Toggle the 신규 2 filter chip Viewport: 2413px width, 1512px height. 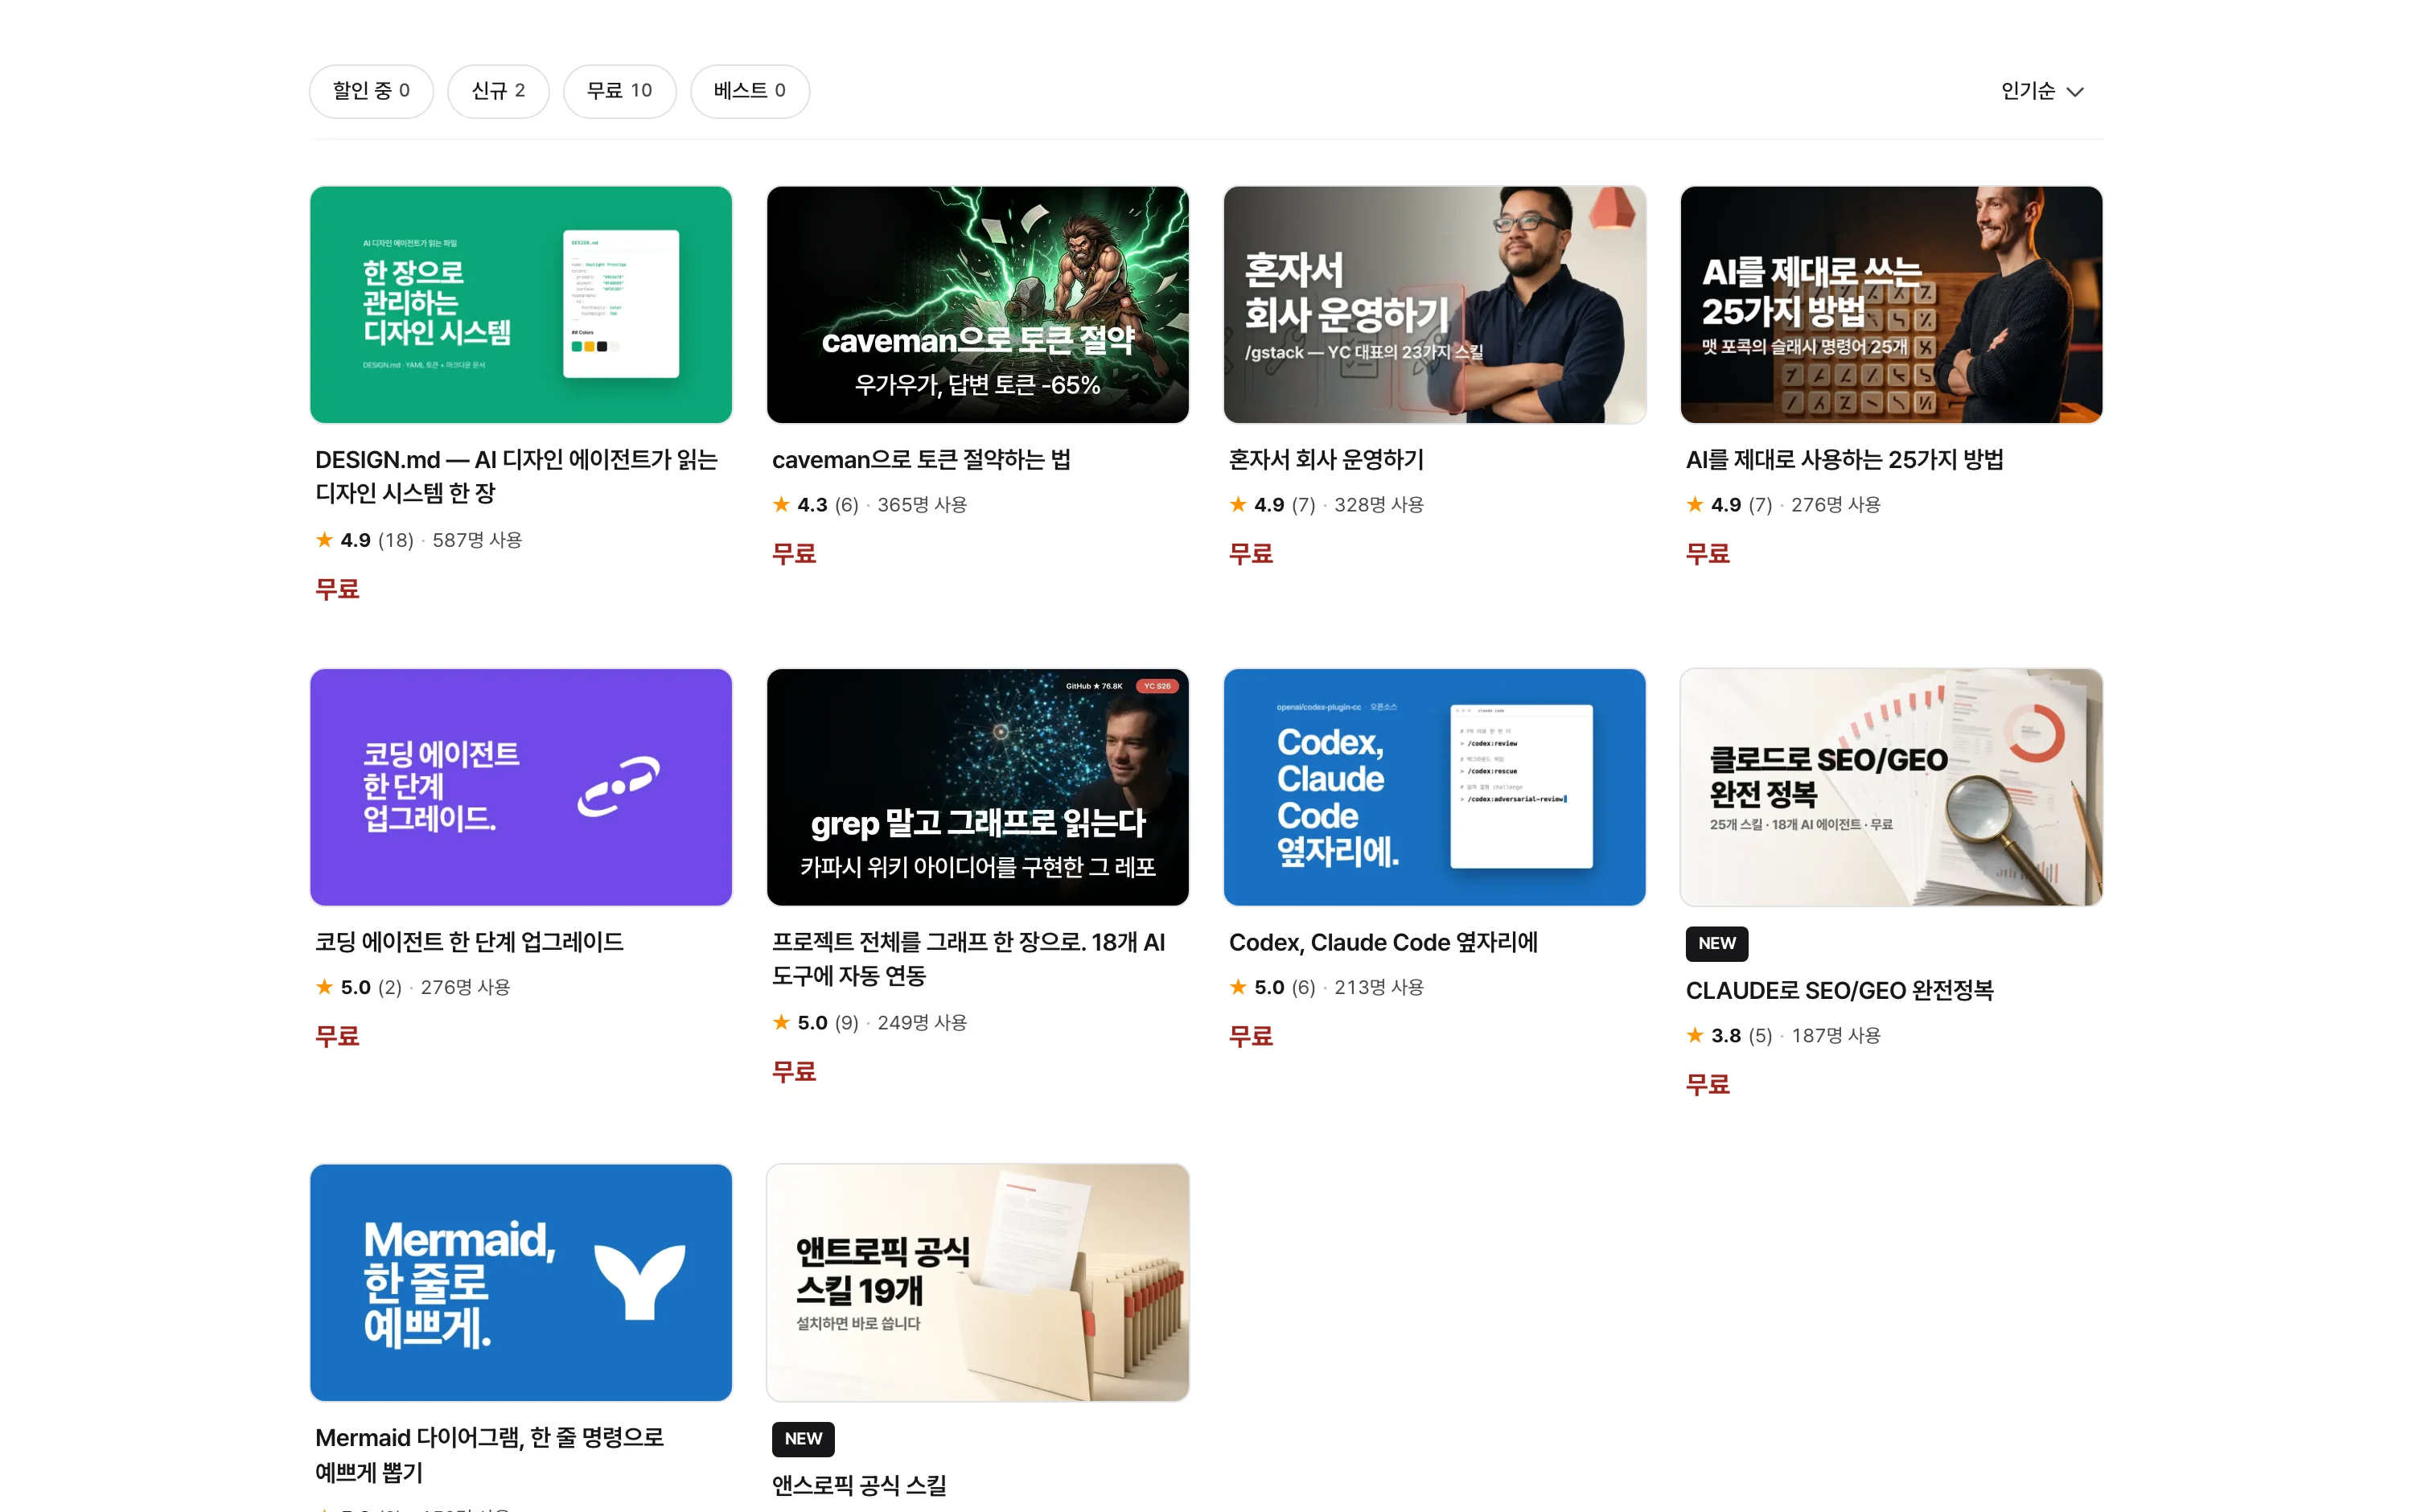(x=498, y=91)
